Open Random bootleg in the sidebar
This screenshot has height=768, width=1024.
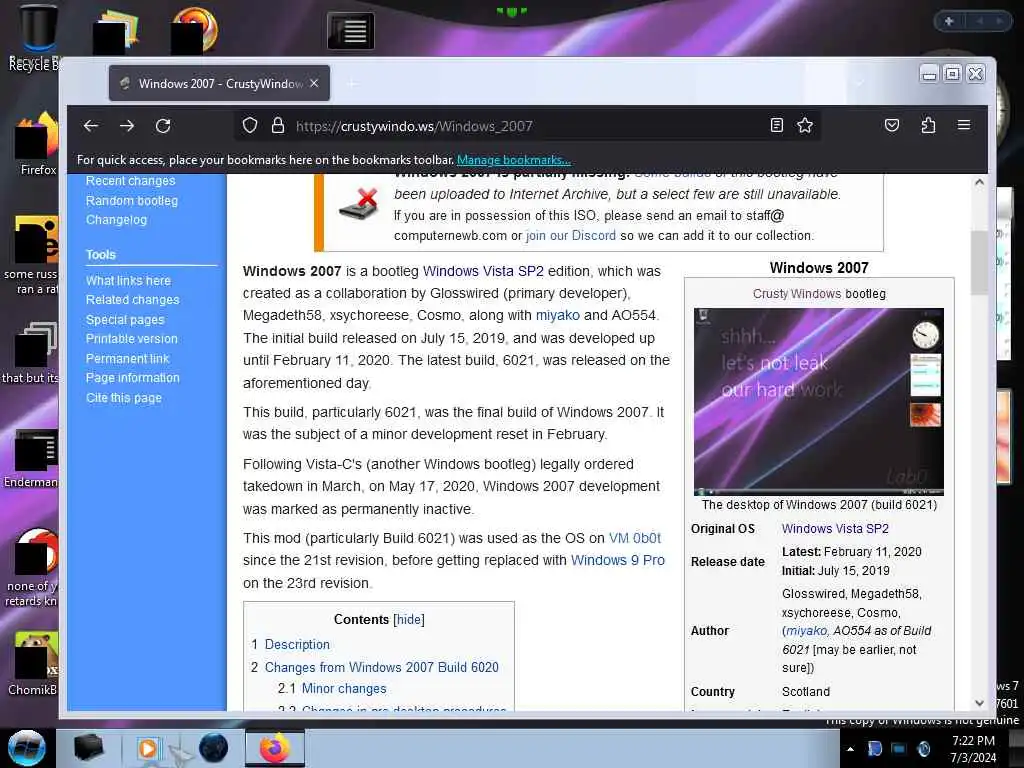click(132, 200)
